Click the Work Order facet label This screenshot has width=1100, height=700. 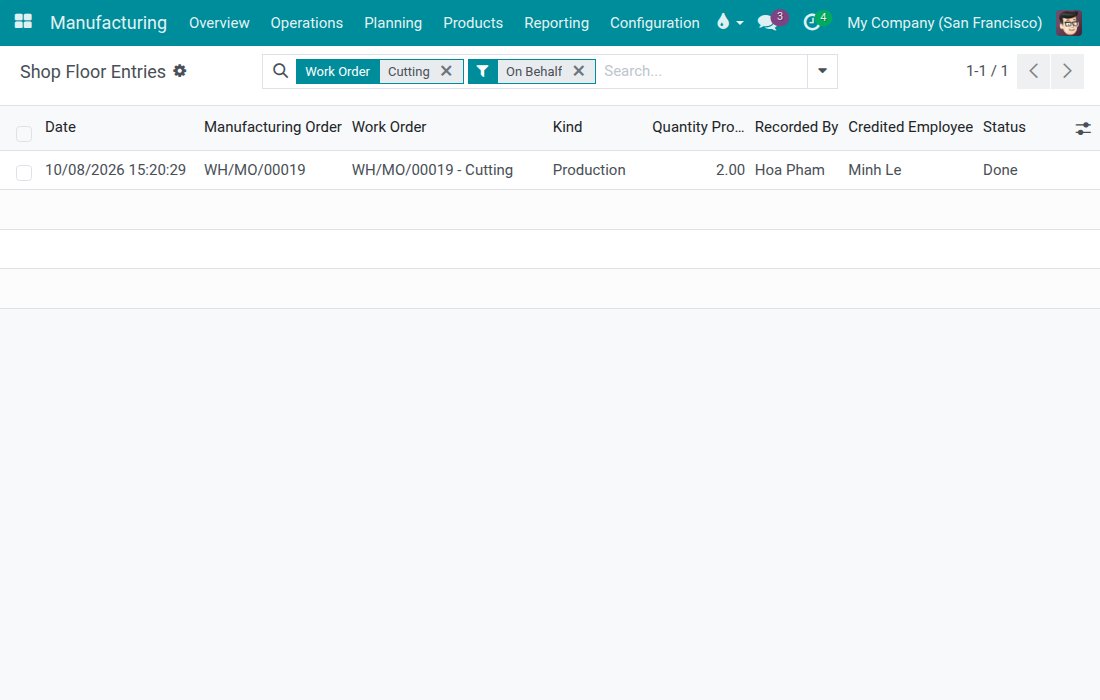pos(337,71)
